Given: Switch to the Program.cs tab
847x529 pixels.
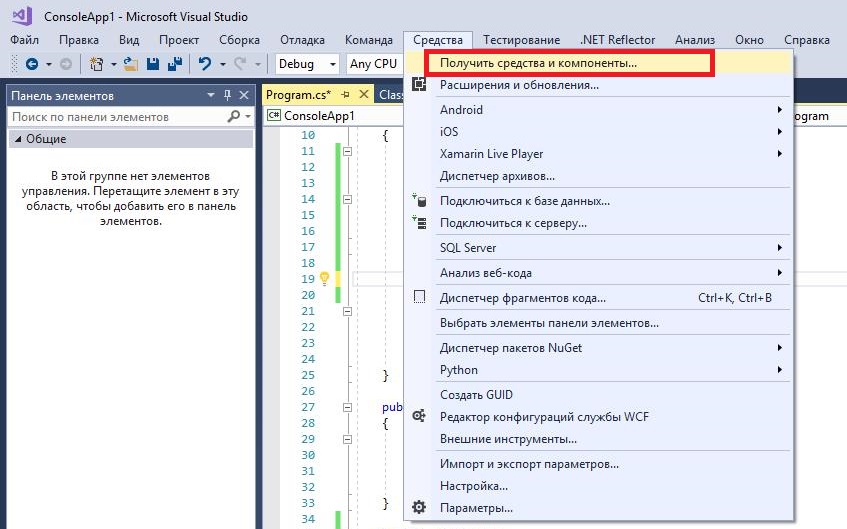Looking at the screenshot, I should click(298, 95).
